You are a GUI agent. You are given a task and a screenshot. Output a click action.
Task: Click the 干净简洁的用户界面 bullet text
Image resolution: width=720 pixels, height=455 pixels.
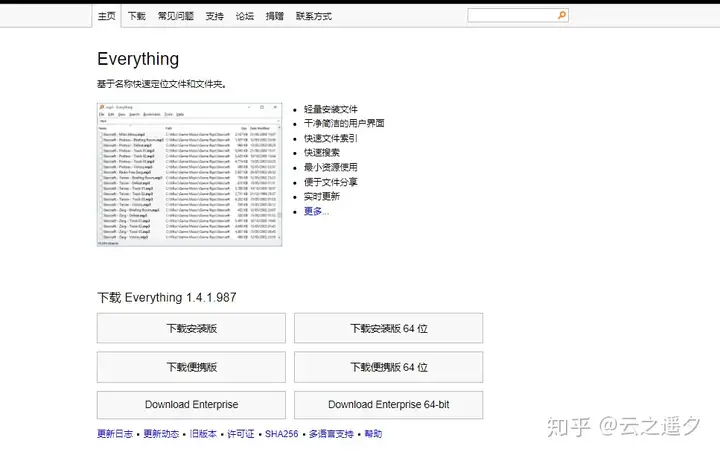pos(344,123)
